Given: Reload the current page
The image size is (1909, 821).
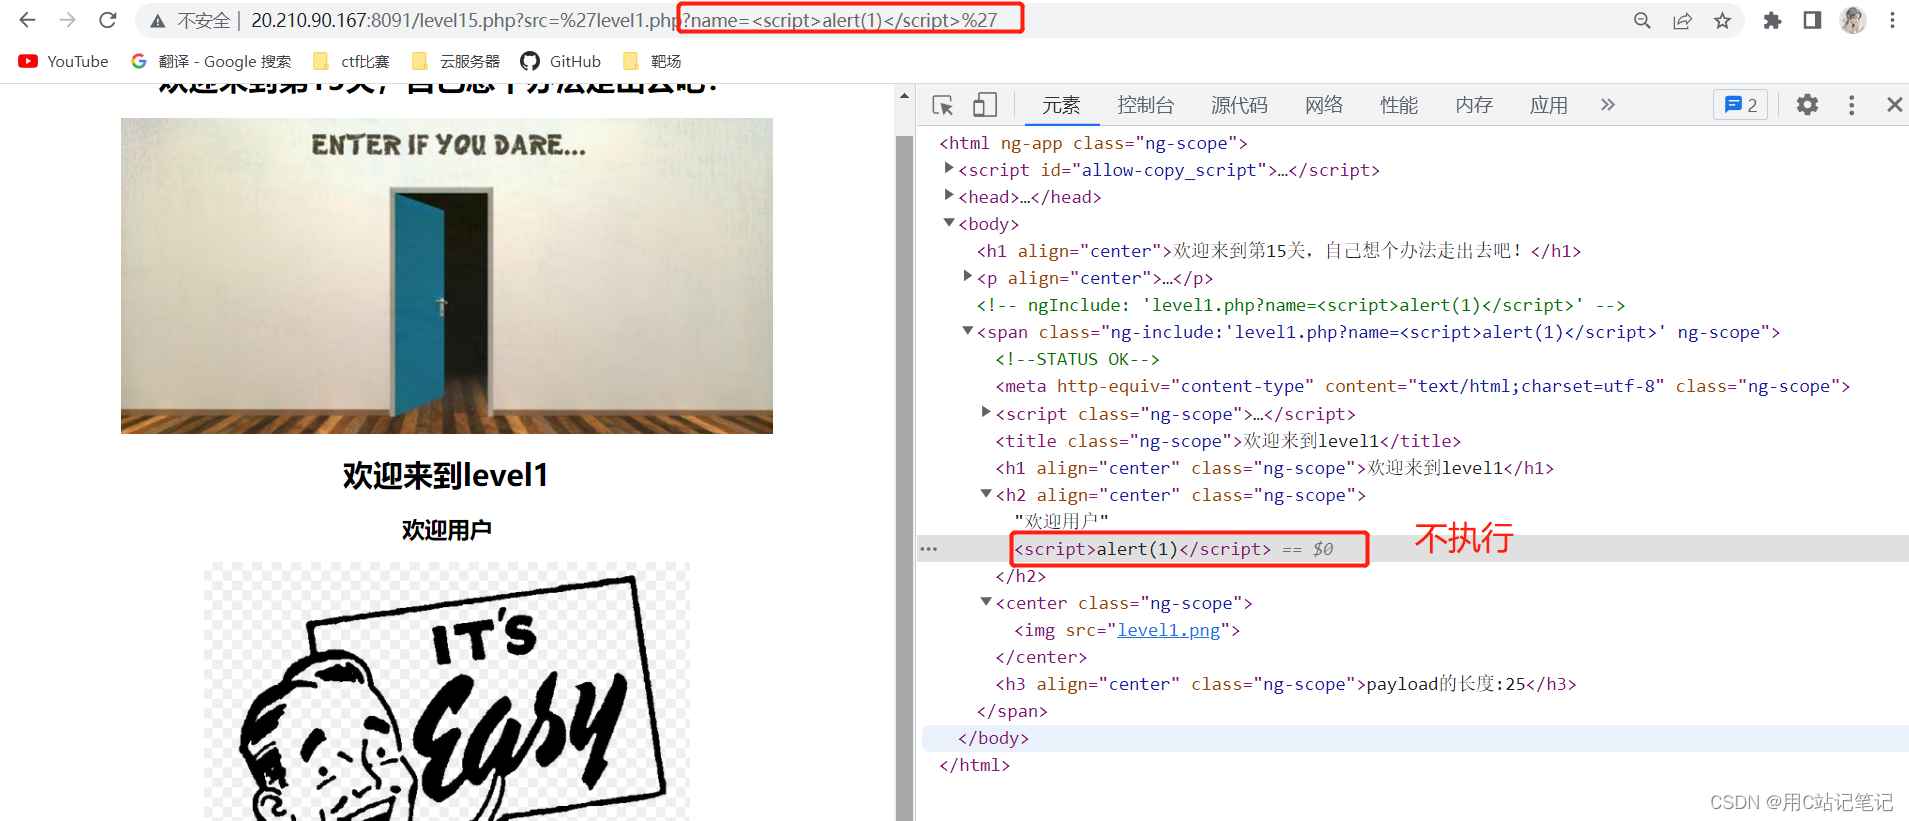Looking at the screenshot, I should pos(108,20).
